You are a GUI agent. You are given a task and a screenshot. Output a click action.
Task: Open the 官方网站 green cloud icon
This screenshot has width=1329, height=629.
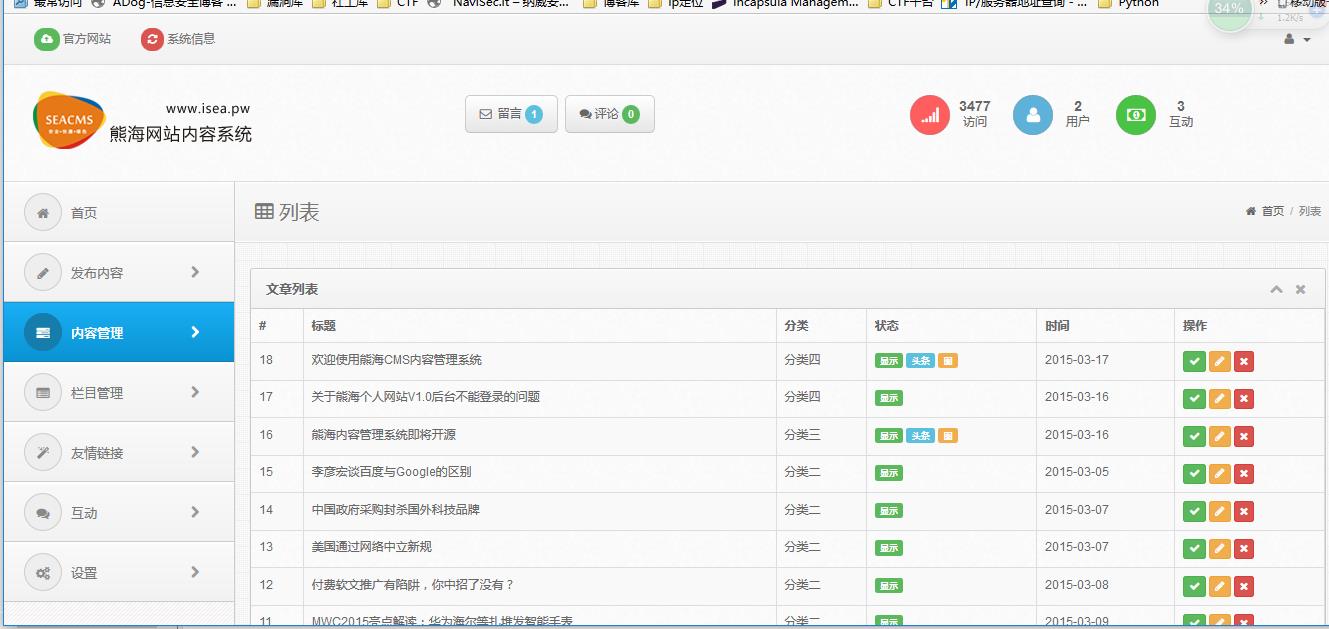(x=46, y=39)
